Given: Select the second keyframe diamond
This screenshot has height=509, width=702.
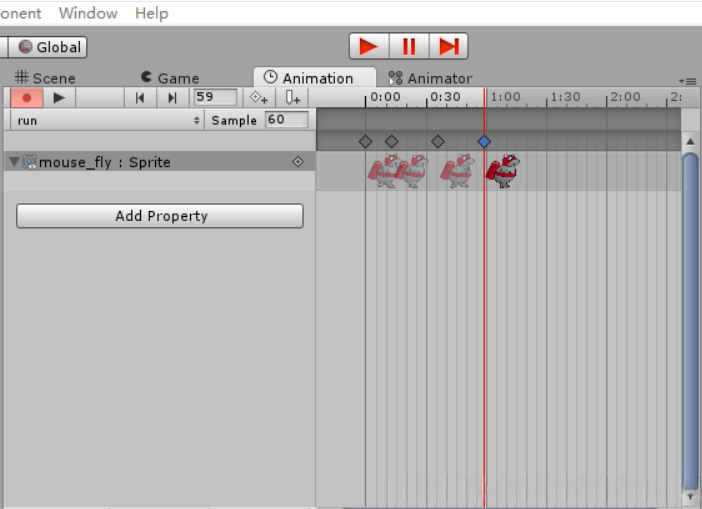Looking at the screenshot, I should click(x=392, y=141).
